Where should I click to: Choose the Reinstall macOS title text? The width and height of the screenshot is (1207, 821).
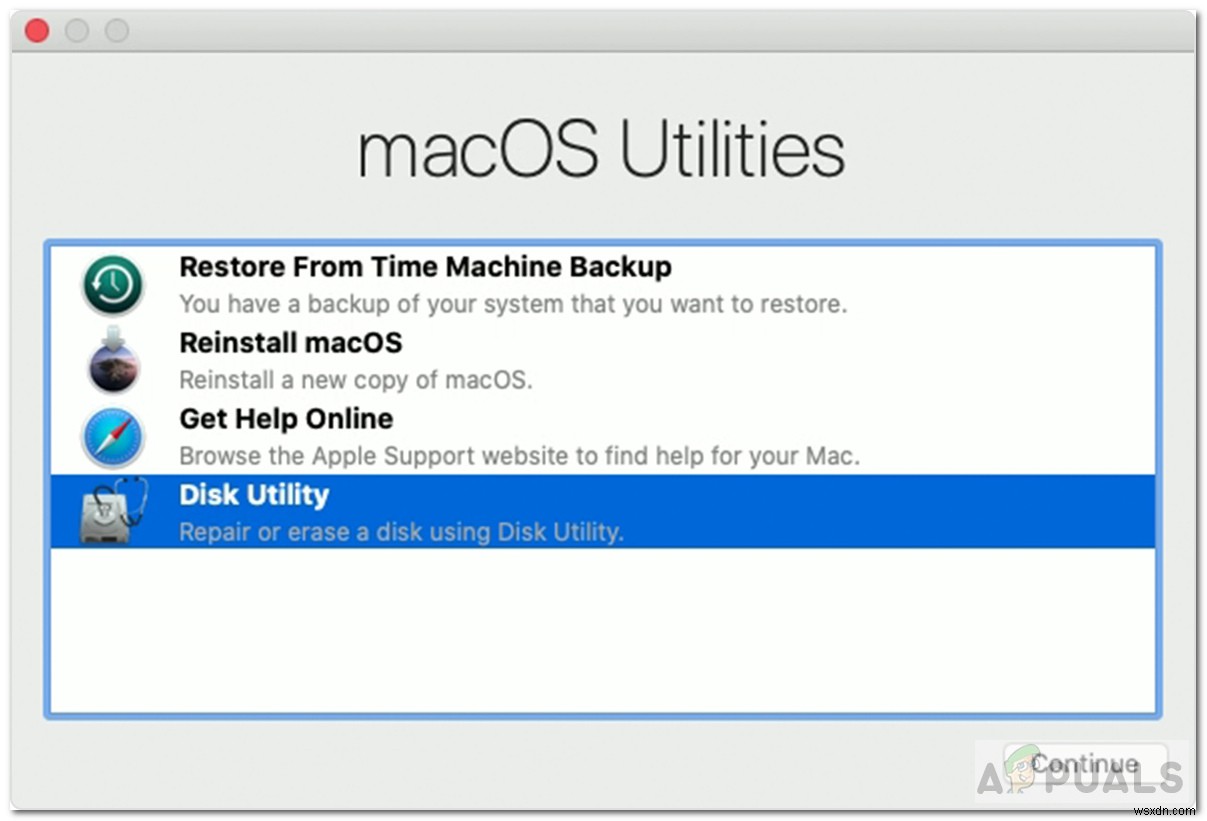[x=290, y=343]
